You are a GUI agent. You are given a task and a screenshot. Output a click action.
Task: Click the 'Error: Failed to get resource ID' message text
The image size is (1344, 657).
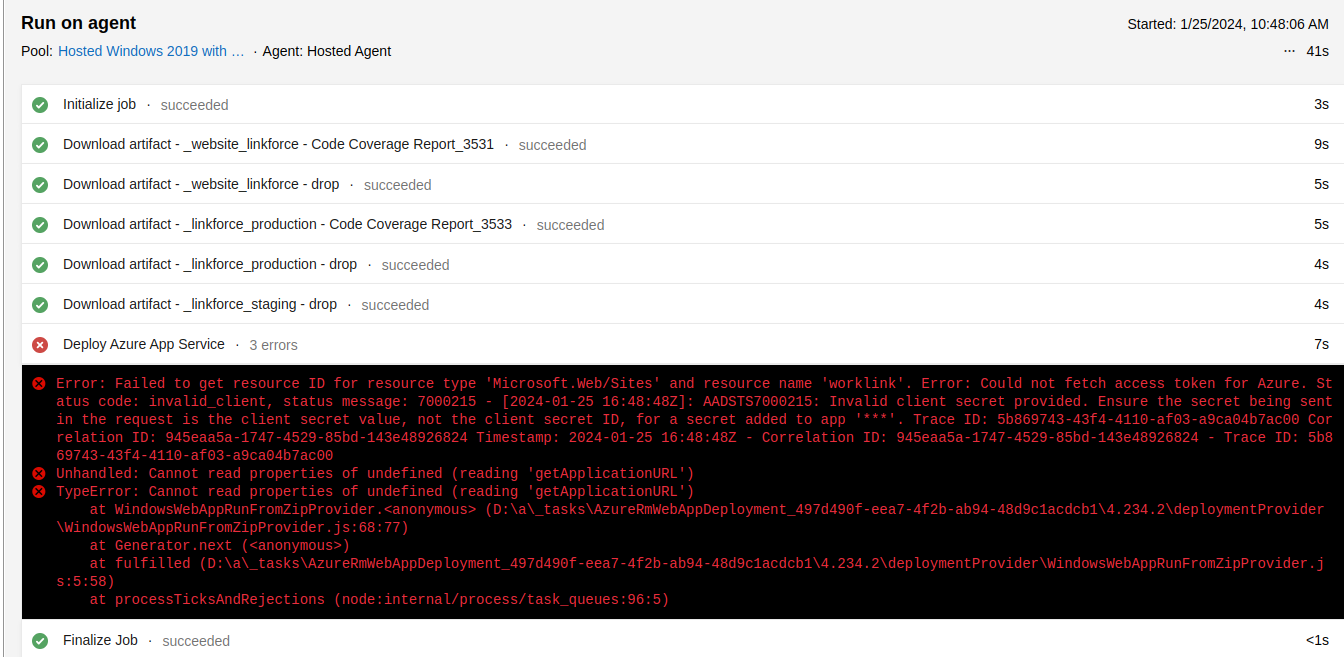(x=694, y=420)
